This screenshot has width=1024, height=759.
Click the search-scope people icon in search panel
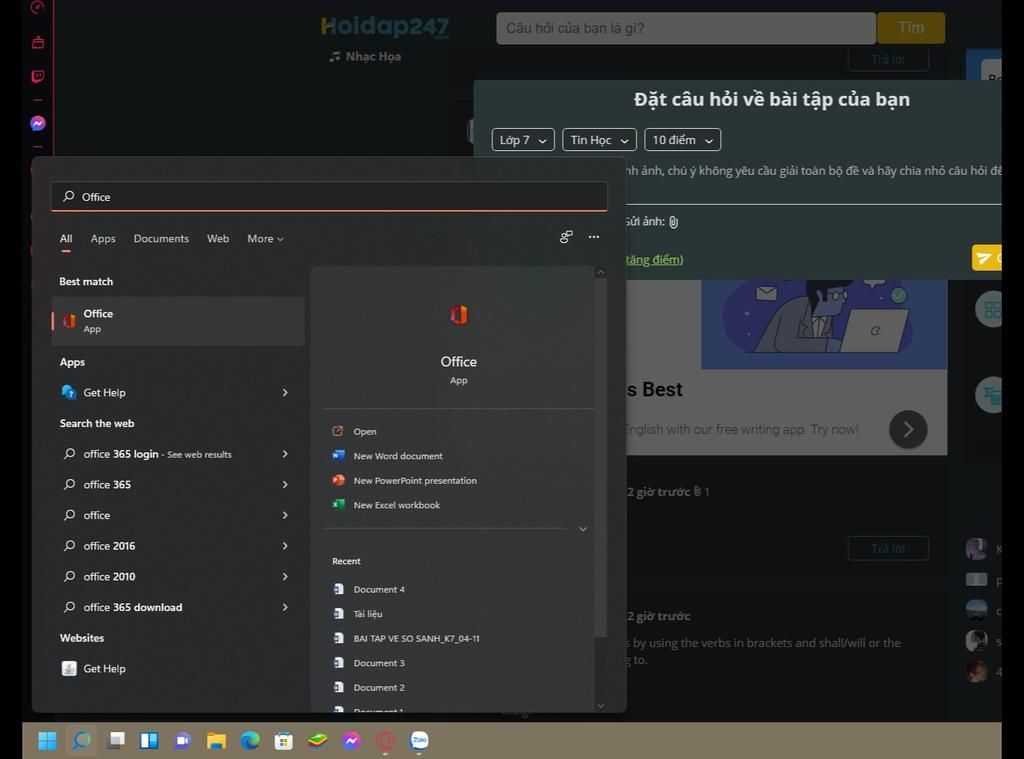pyautogui.click(x=566, y=237)
